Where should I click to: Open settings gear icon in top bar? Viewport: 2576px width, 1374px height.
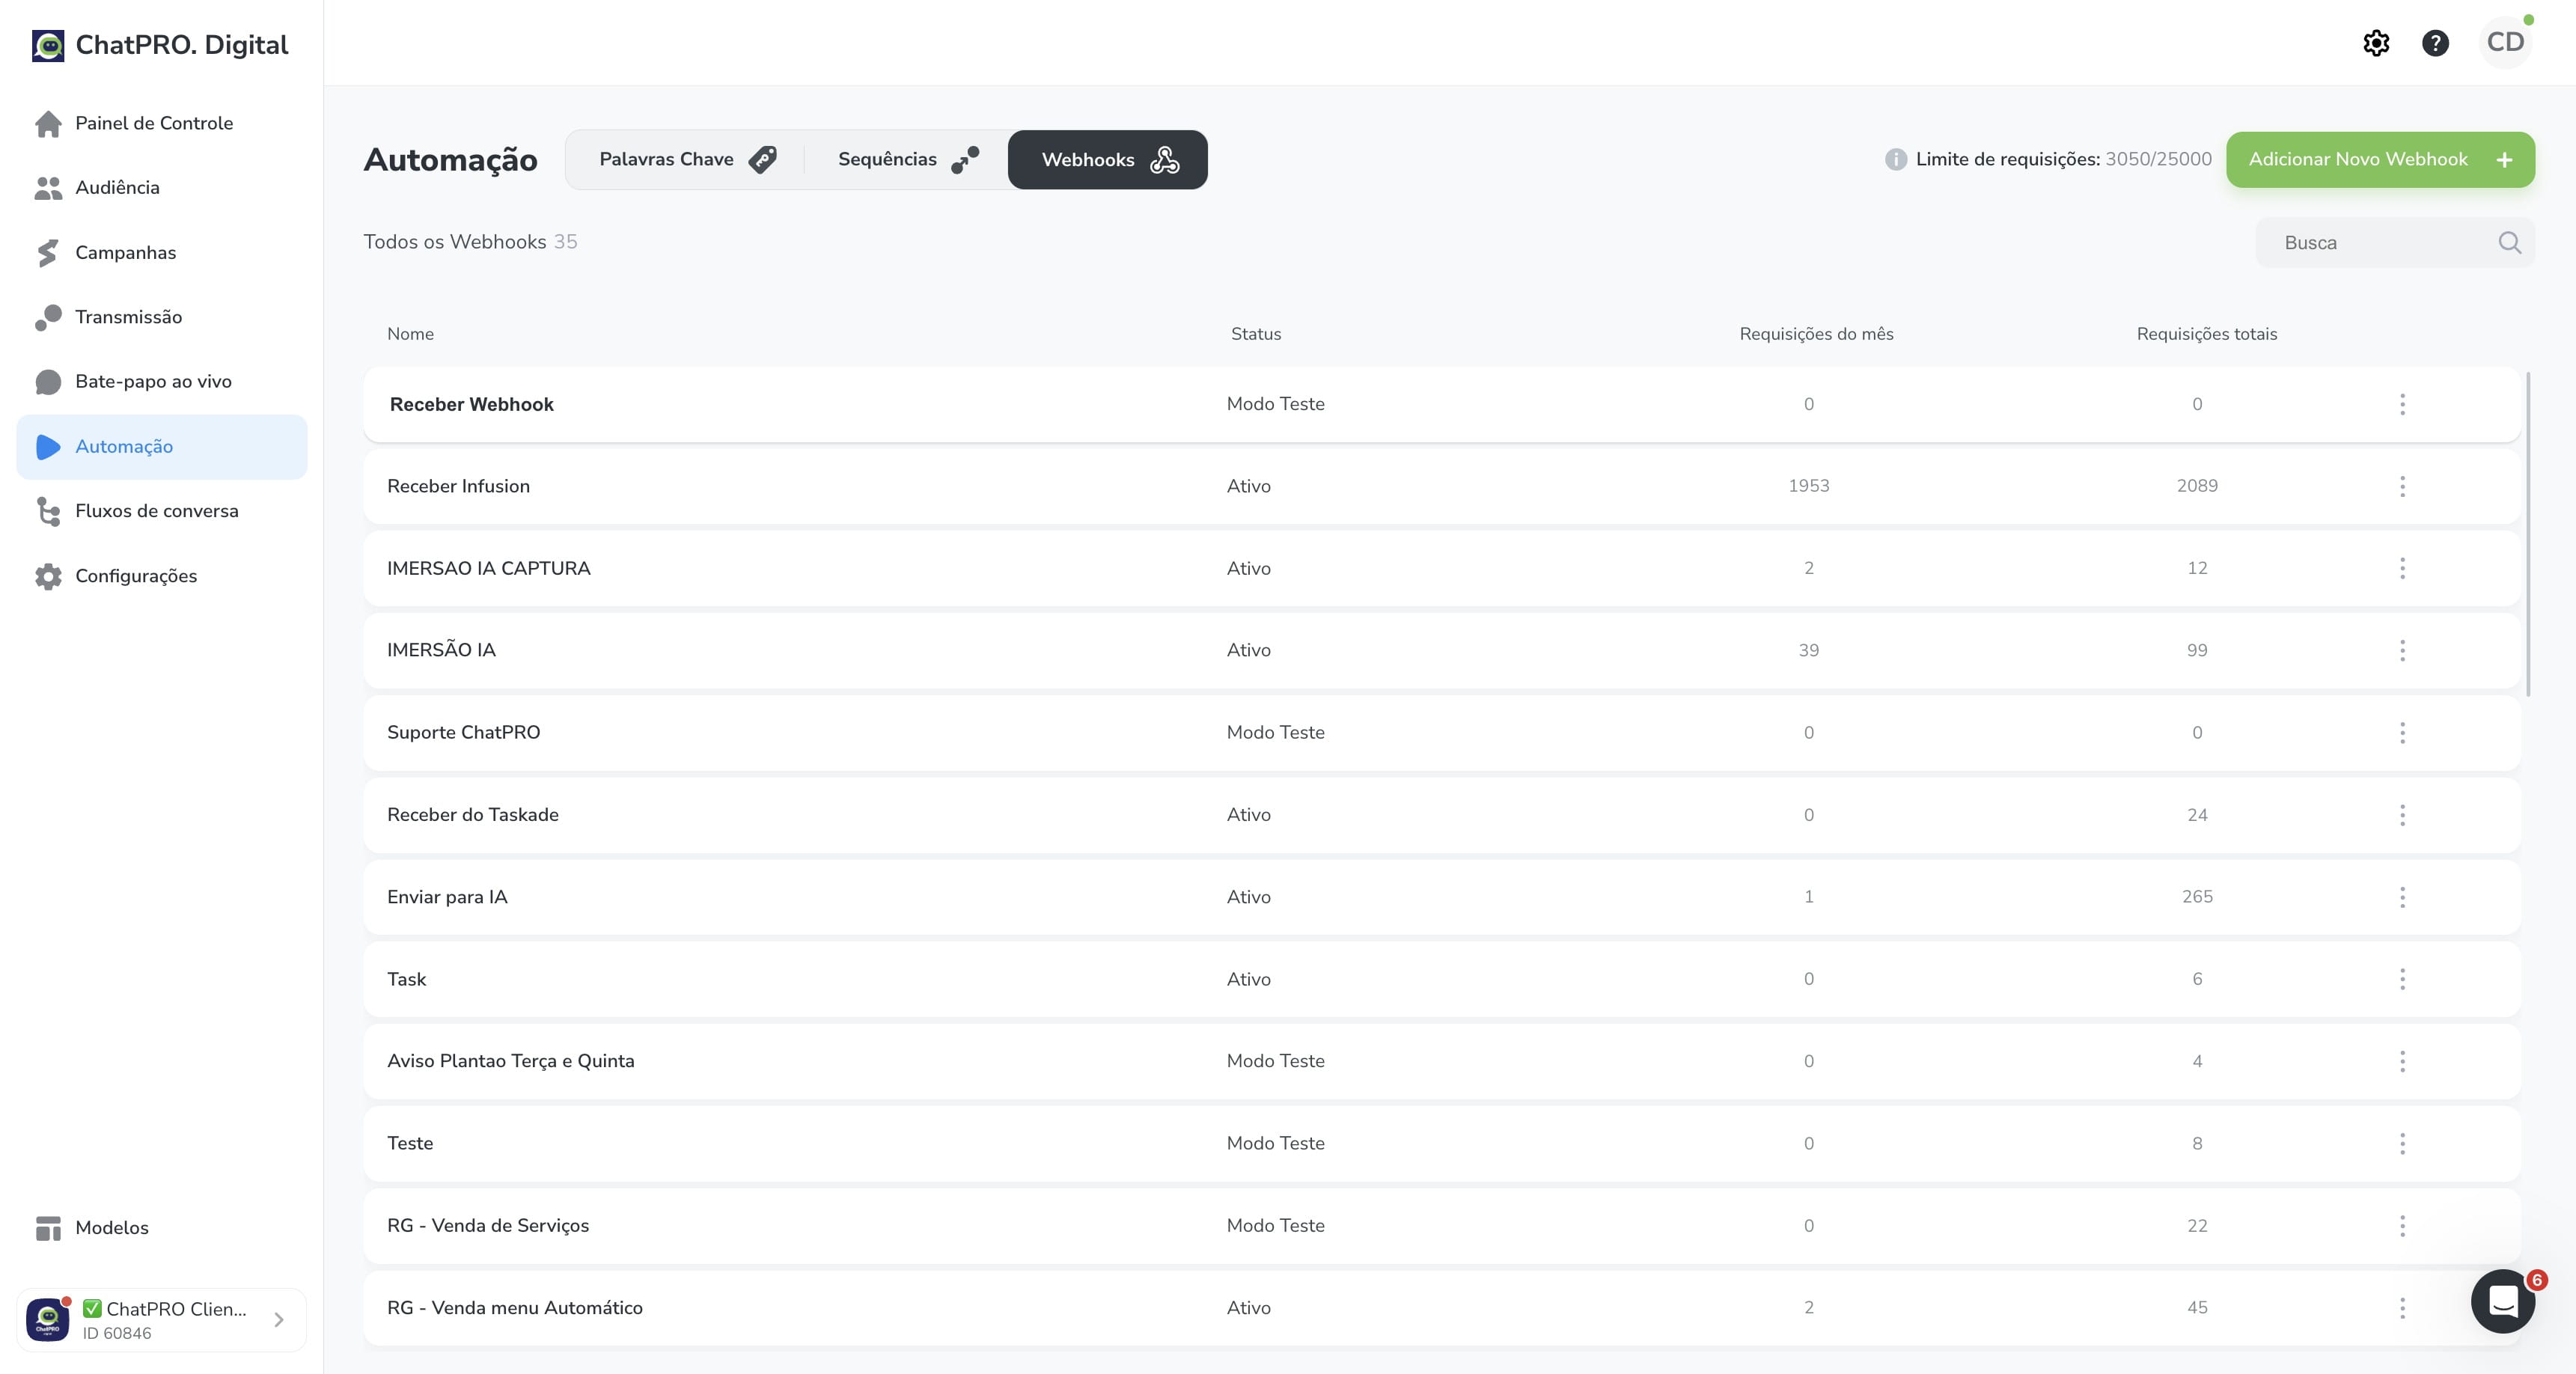2376,43
